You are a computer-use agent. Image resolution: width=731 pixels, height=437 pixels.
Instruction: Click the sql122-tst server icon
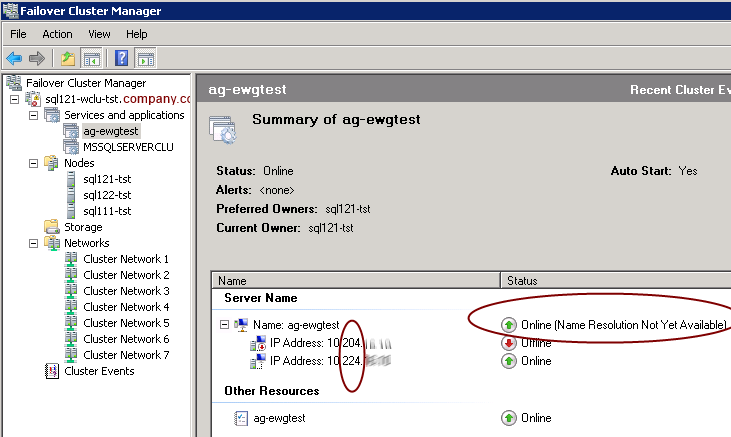(71, 195)
